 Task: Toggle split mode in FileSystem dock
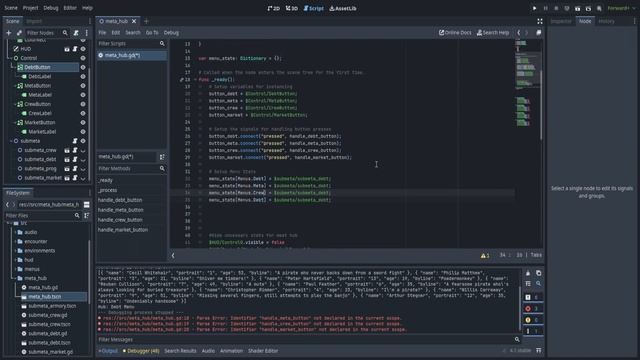87,204
